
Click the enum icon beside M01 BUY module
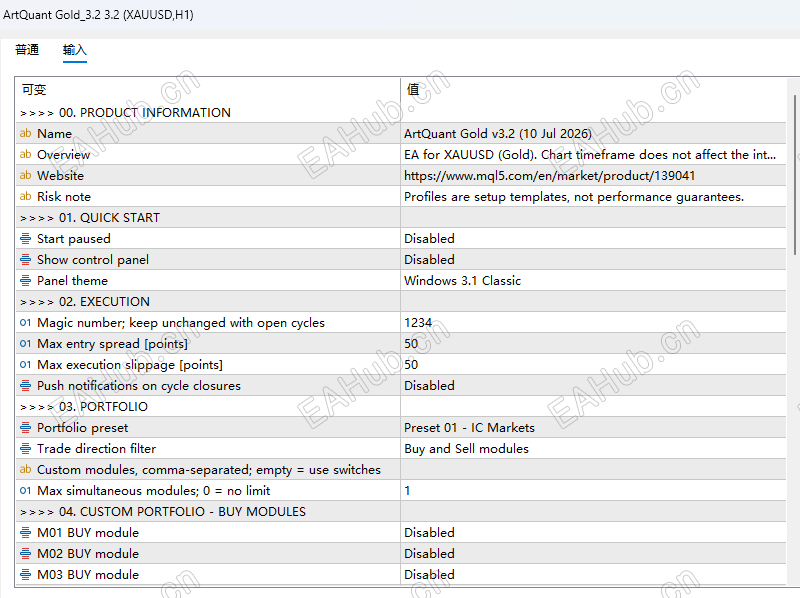click(x=26, y=532)
